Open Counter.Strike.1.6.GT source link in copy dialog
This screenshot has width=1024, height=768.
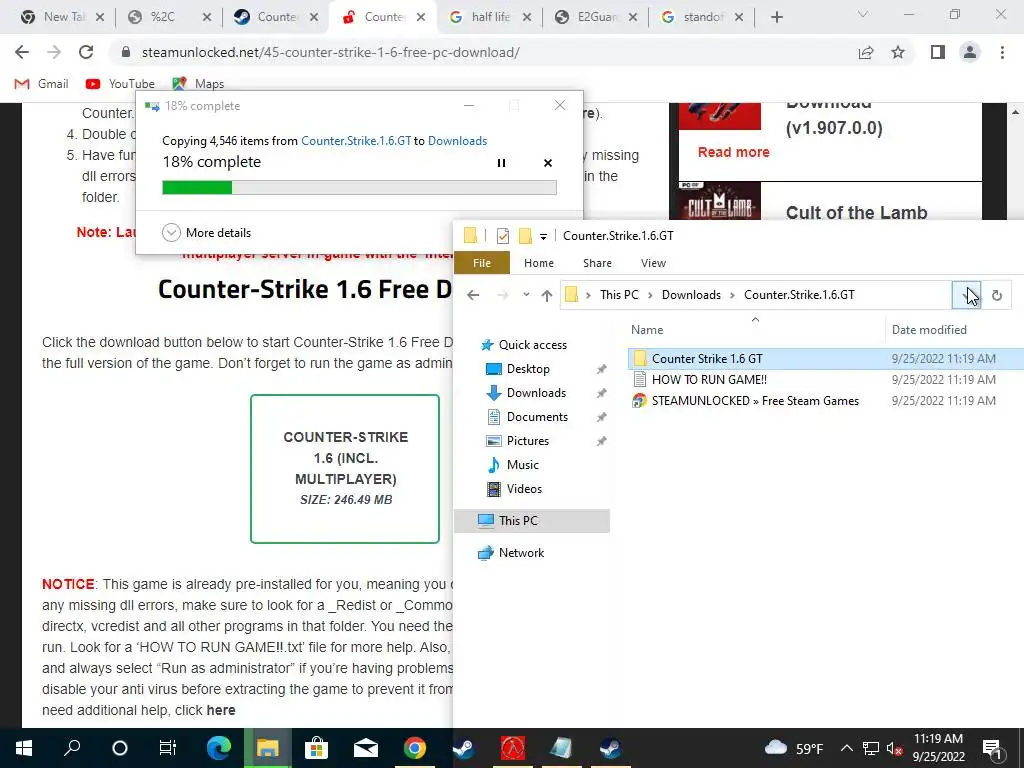coord(356,141)
